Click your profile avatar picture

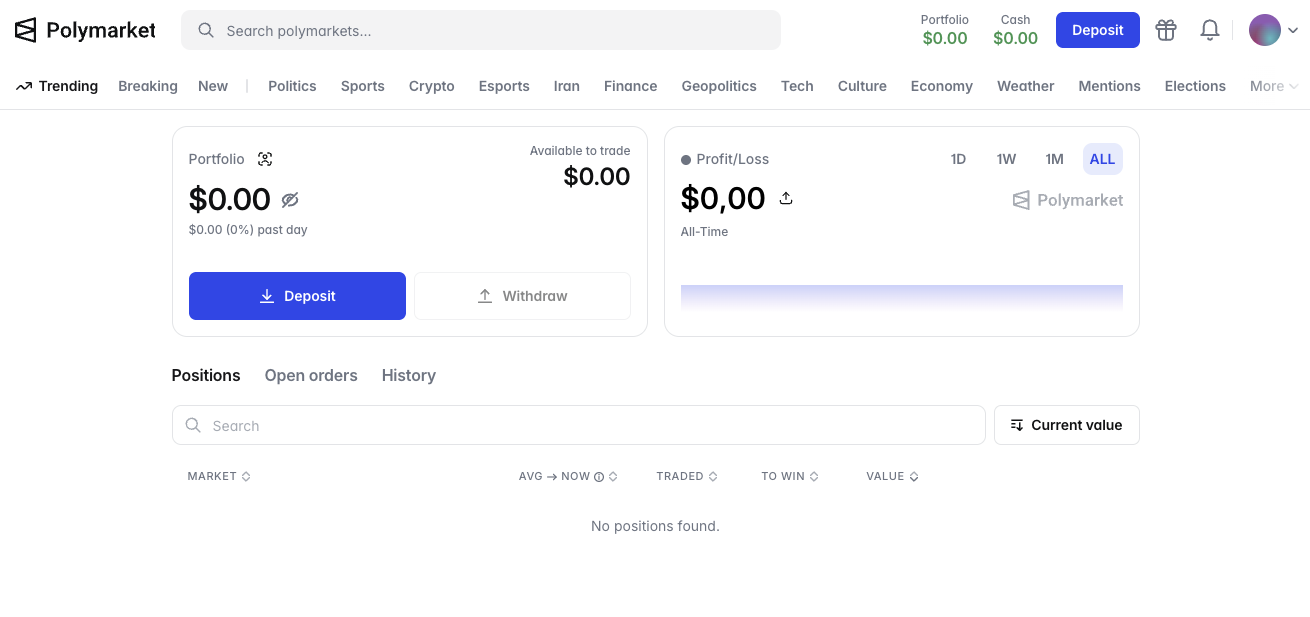(x=1264, y=30)
